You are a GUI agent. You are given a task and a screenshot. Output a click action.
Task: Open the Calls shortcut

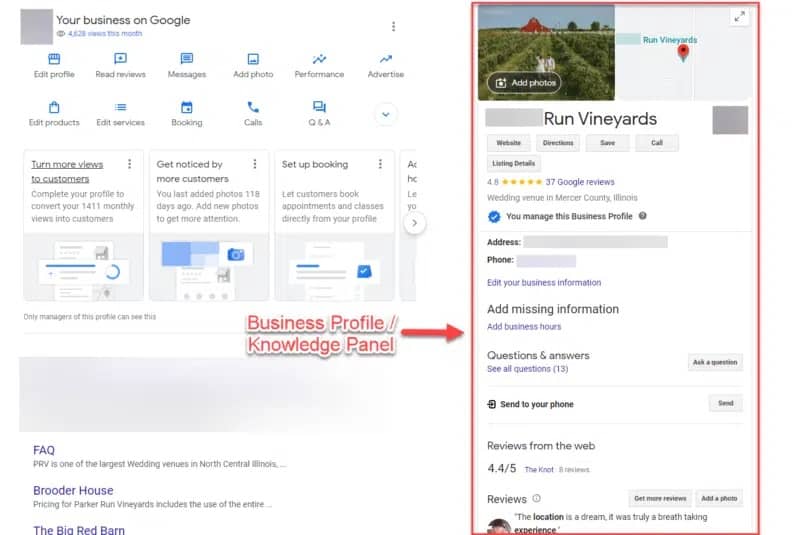253,114
